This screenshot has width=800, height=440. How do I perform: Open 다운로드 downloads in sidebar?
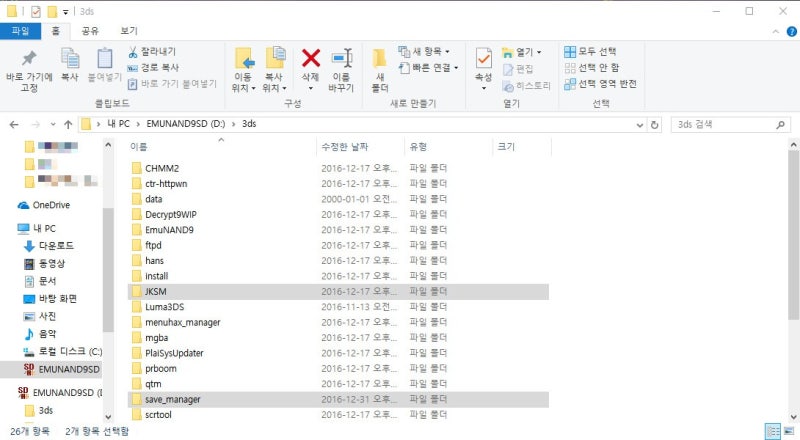pos(49,246)
